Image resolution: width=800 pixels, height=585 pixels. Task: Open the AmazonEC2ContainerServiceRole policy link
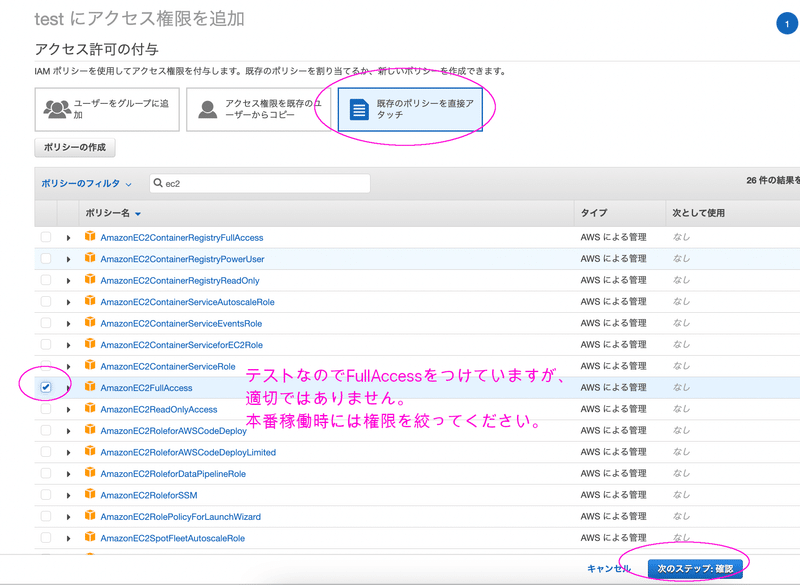(168, 367)
